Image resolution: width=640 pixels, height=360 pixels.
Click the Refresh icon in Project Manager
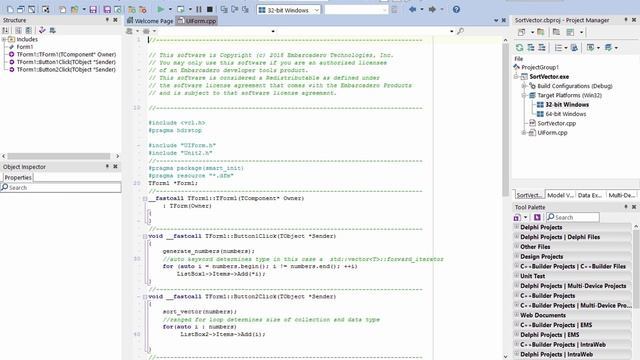click(x=519, y=48)
